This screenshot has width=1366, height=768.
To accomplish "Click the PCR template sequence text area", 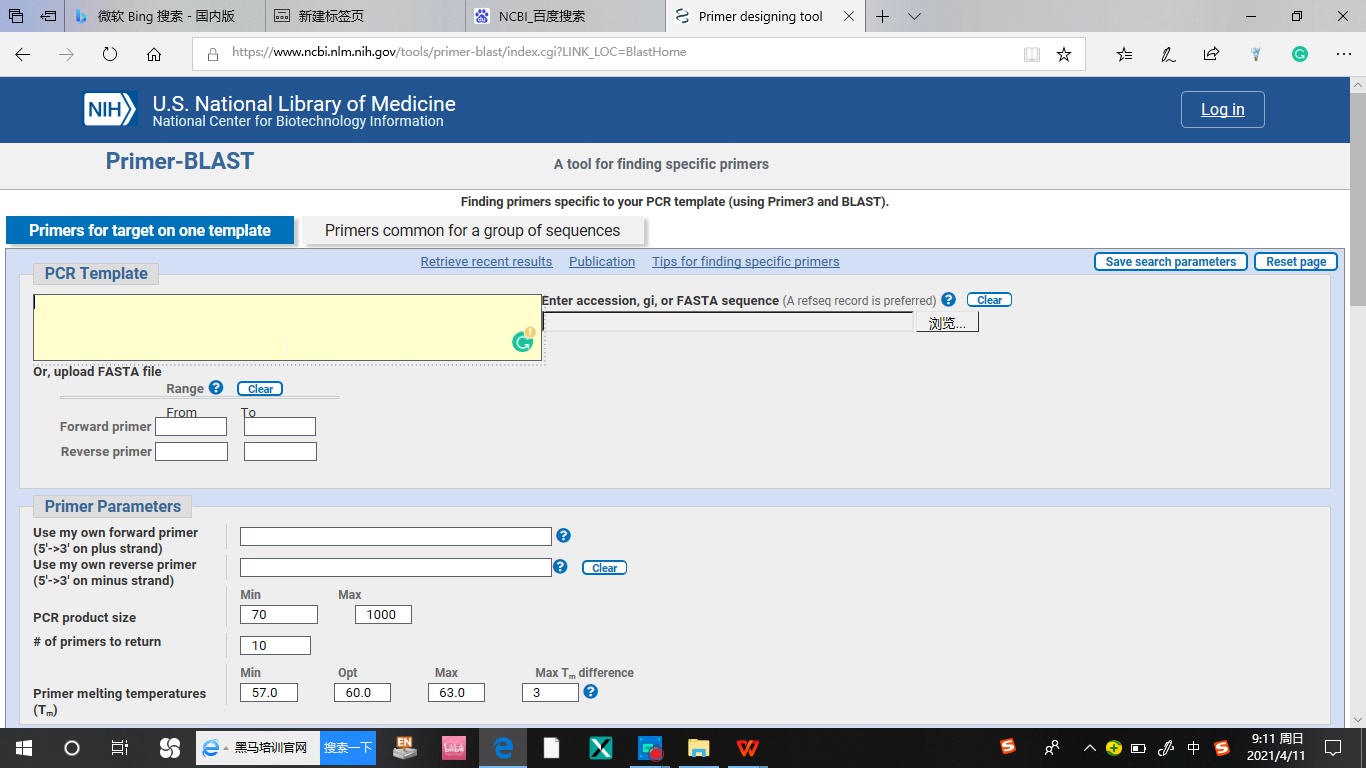I will 287,327.
